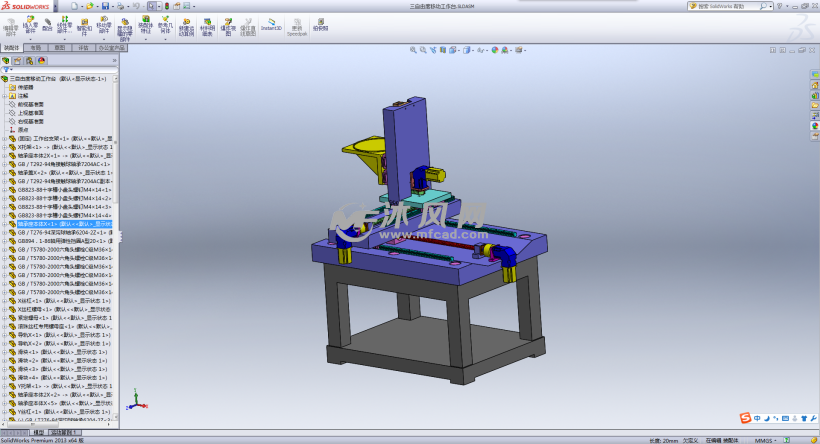Expand the 注解 (Annotations) tree node
This screenshot has width=820, height=444.
pyautogui.click(x=5, y=96)
